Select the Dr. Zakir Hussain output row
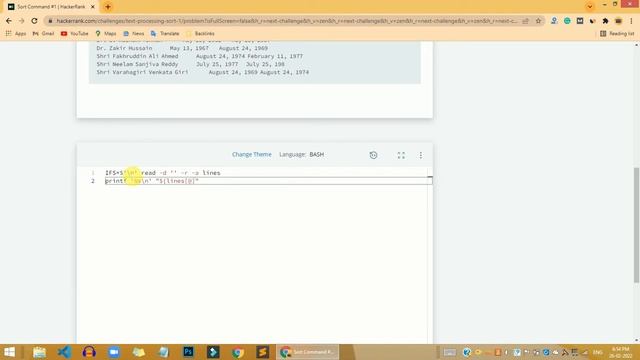 pos(182,48)
